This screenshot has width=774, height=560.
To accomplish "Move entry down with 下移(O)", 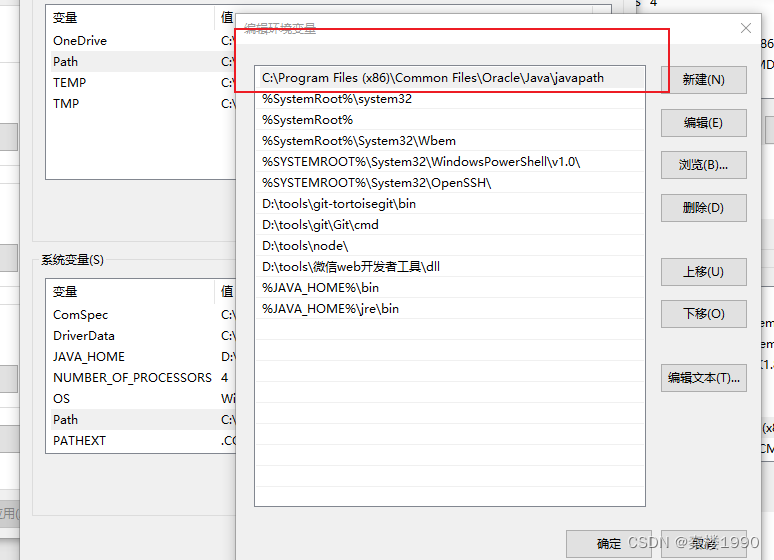I will [703, 314].
